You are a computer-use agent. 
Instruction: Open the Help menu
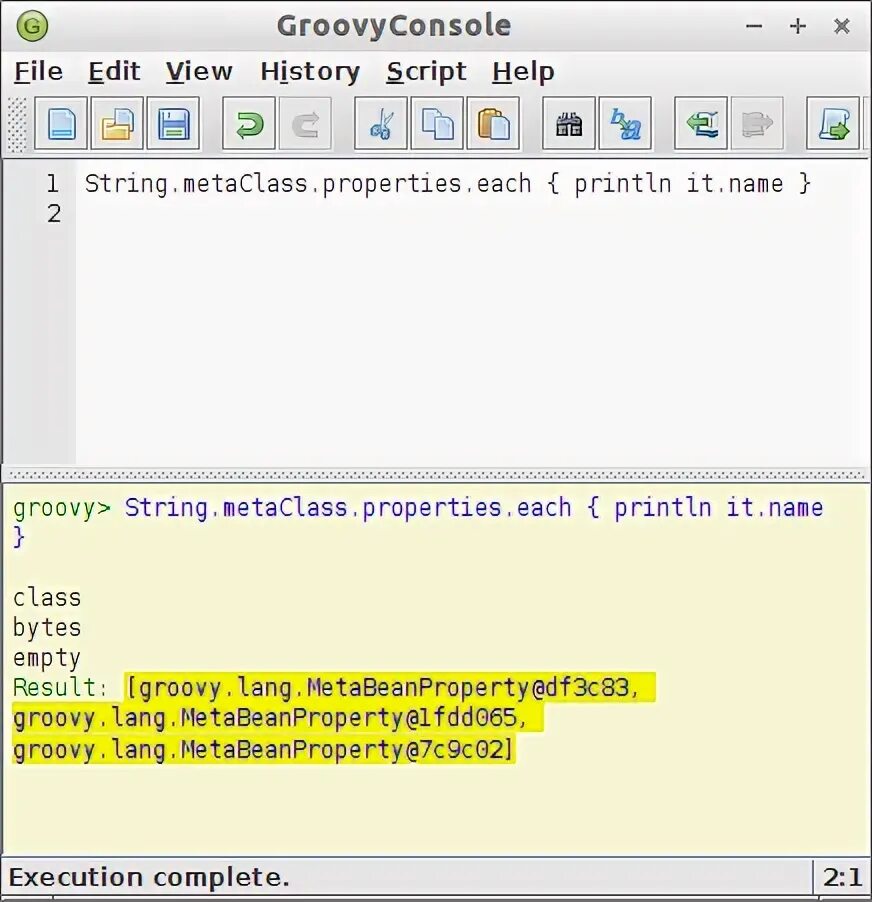523,72
